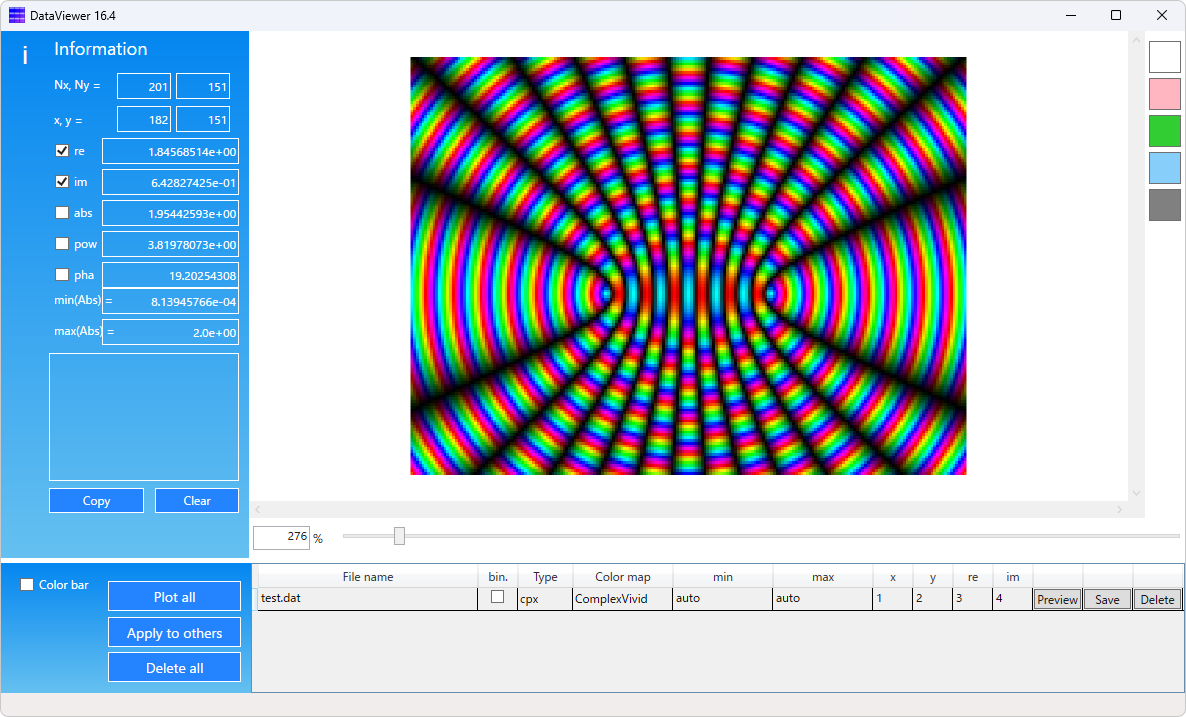This screenshot has height=717, width=1186.
Task: Click the Information 'i' icon
Action: click(x=25, y=55)
